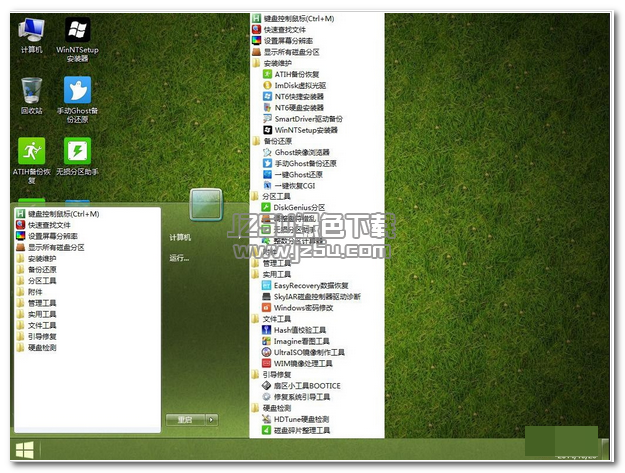Open NT6硬盘安装器 from program list
Image resolution: width=625 pixels, height=473 pixels.
293,108
